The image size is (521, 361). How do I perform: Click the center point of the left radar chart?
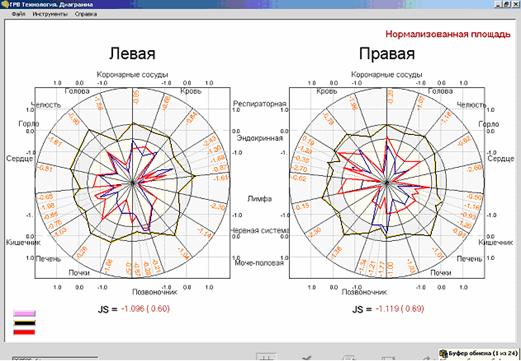pos(133,183)
